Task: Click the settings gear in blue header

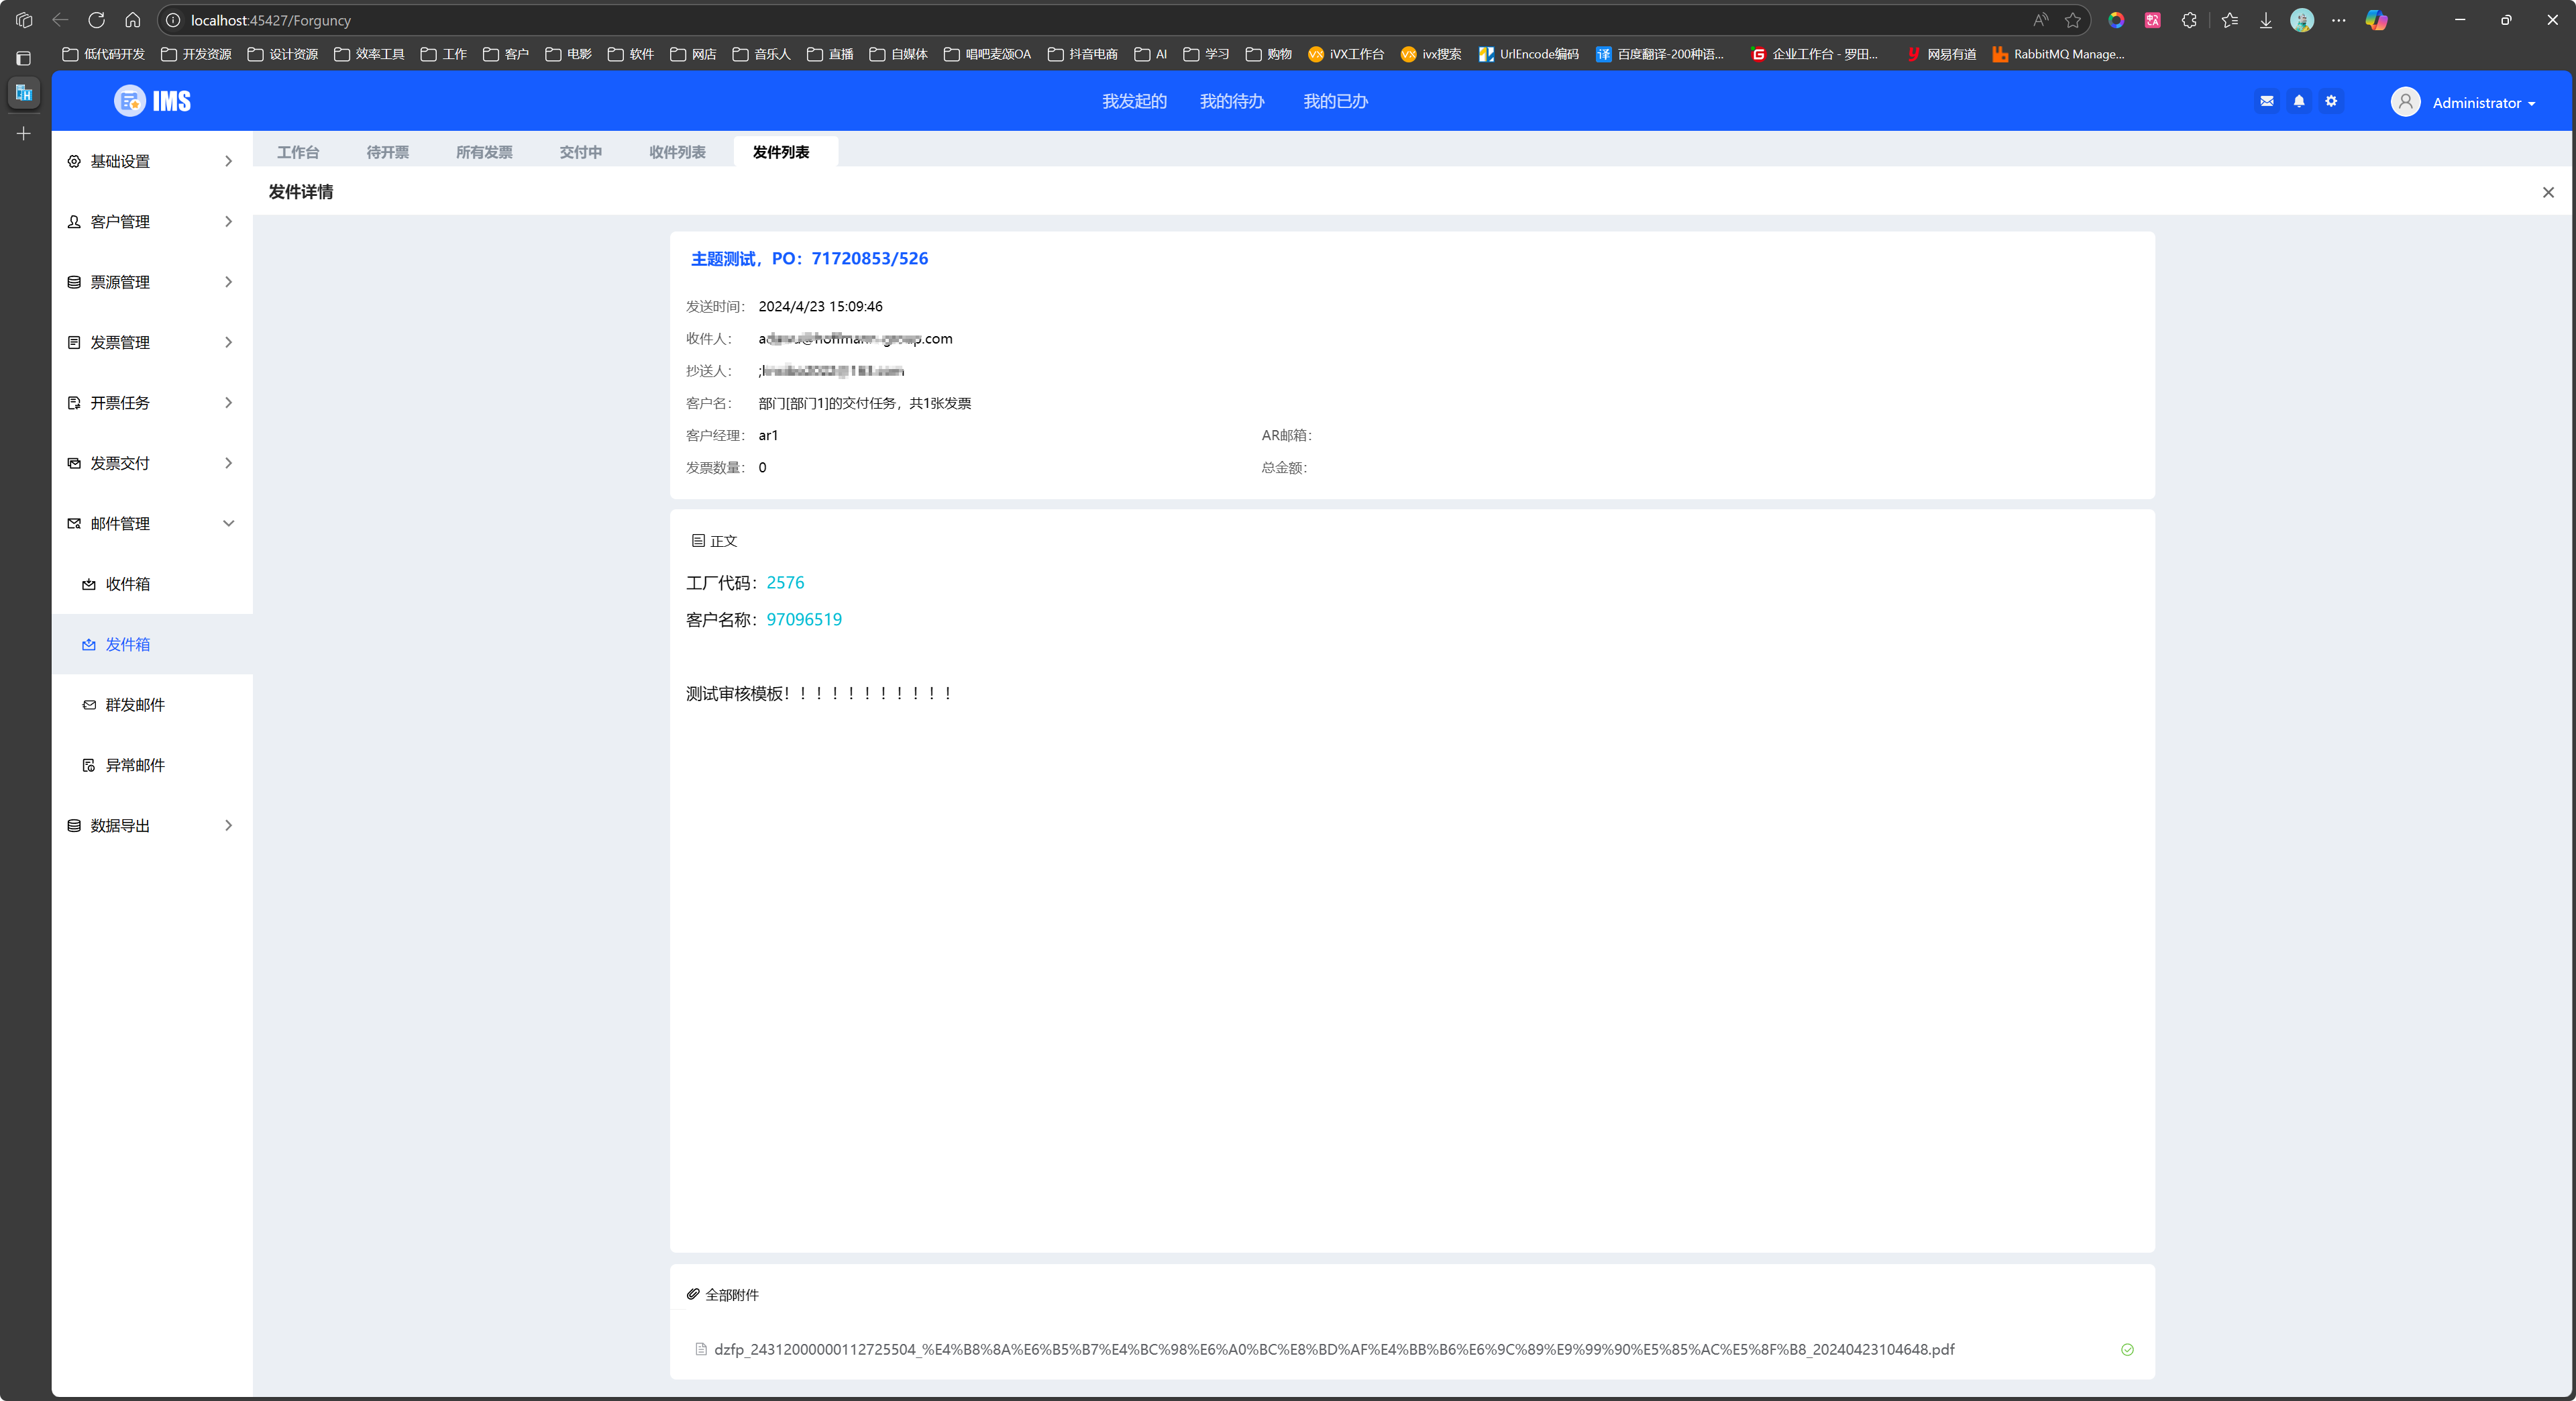Action: pyautogui.click(x=2331, y=101)
